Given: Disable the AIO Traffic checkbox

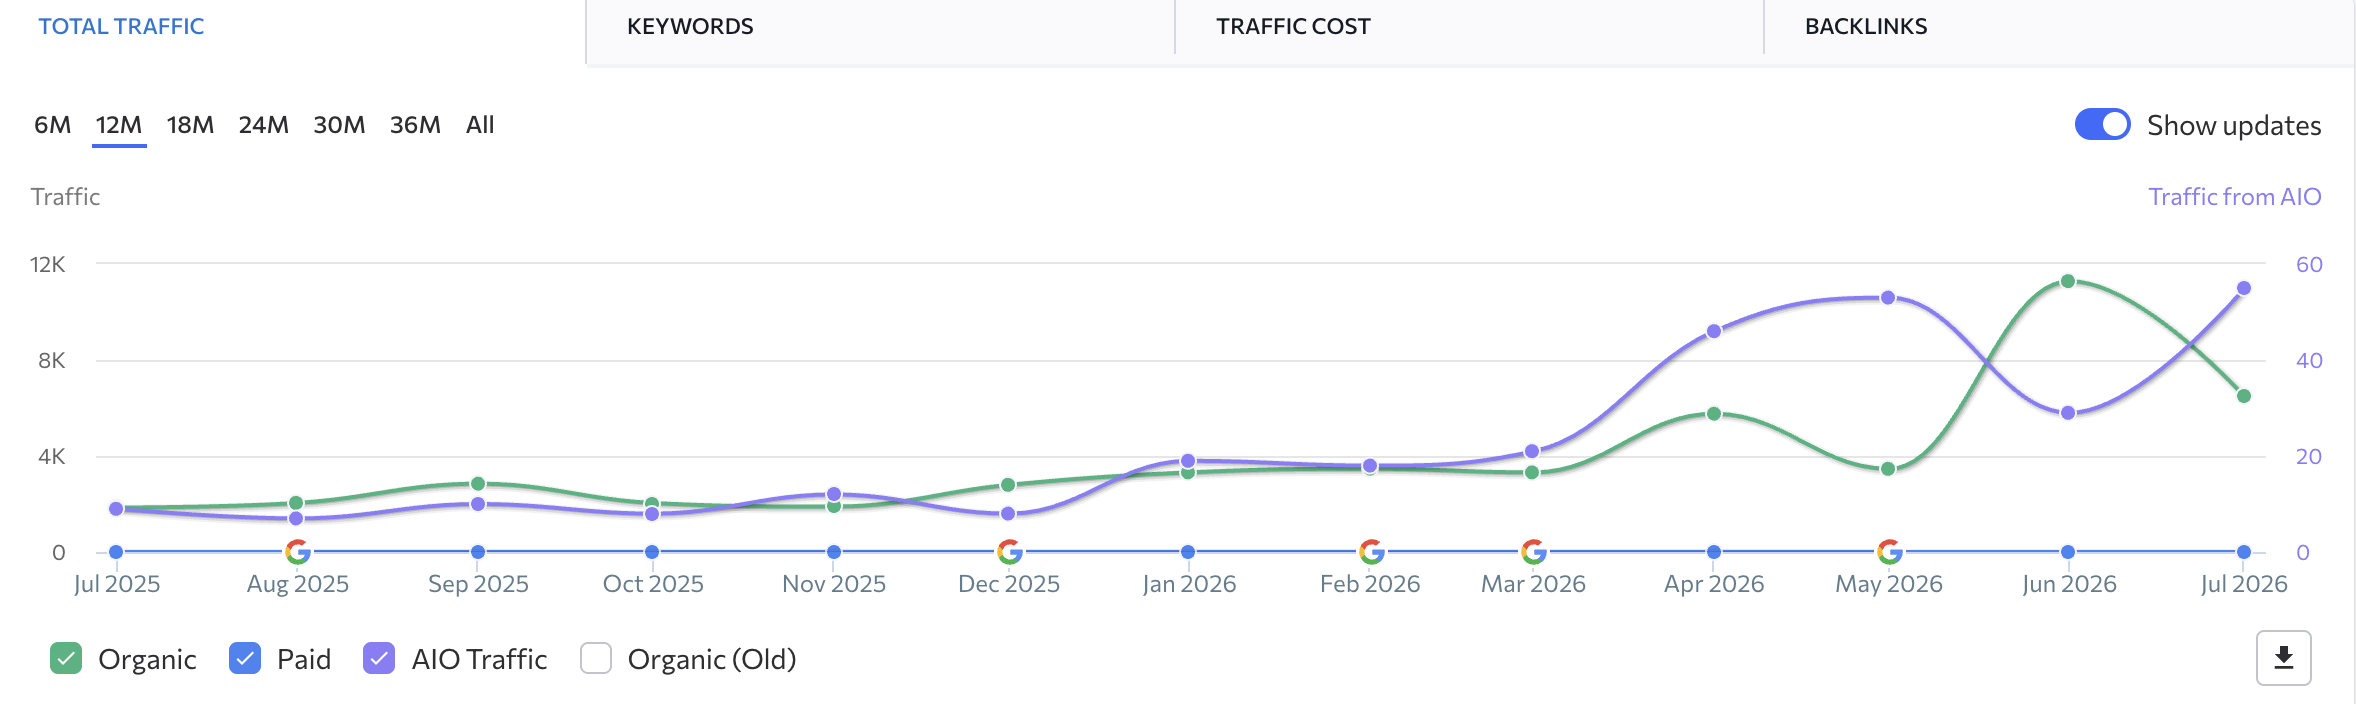Looking at the screenshot, I should [379, 658].
